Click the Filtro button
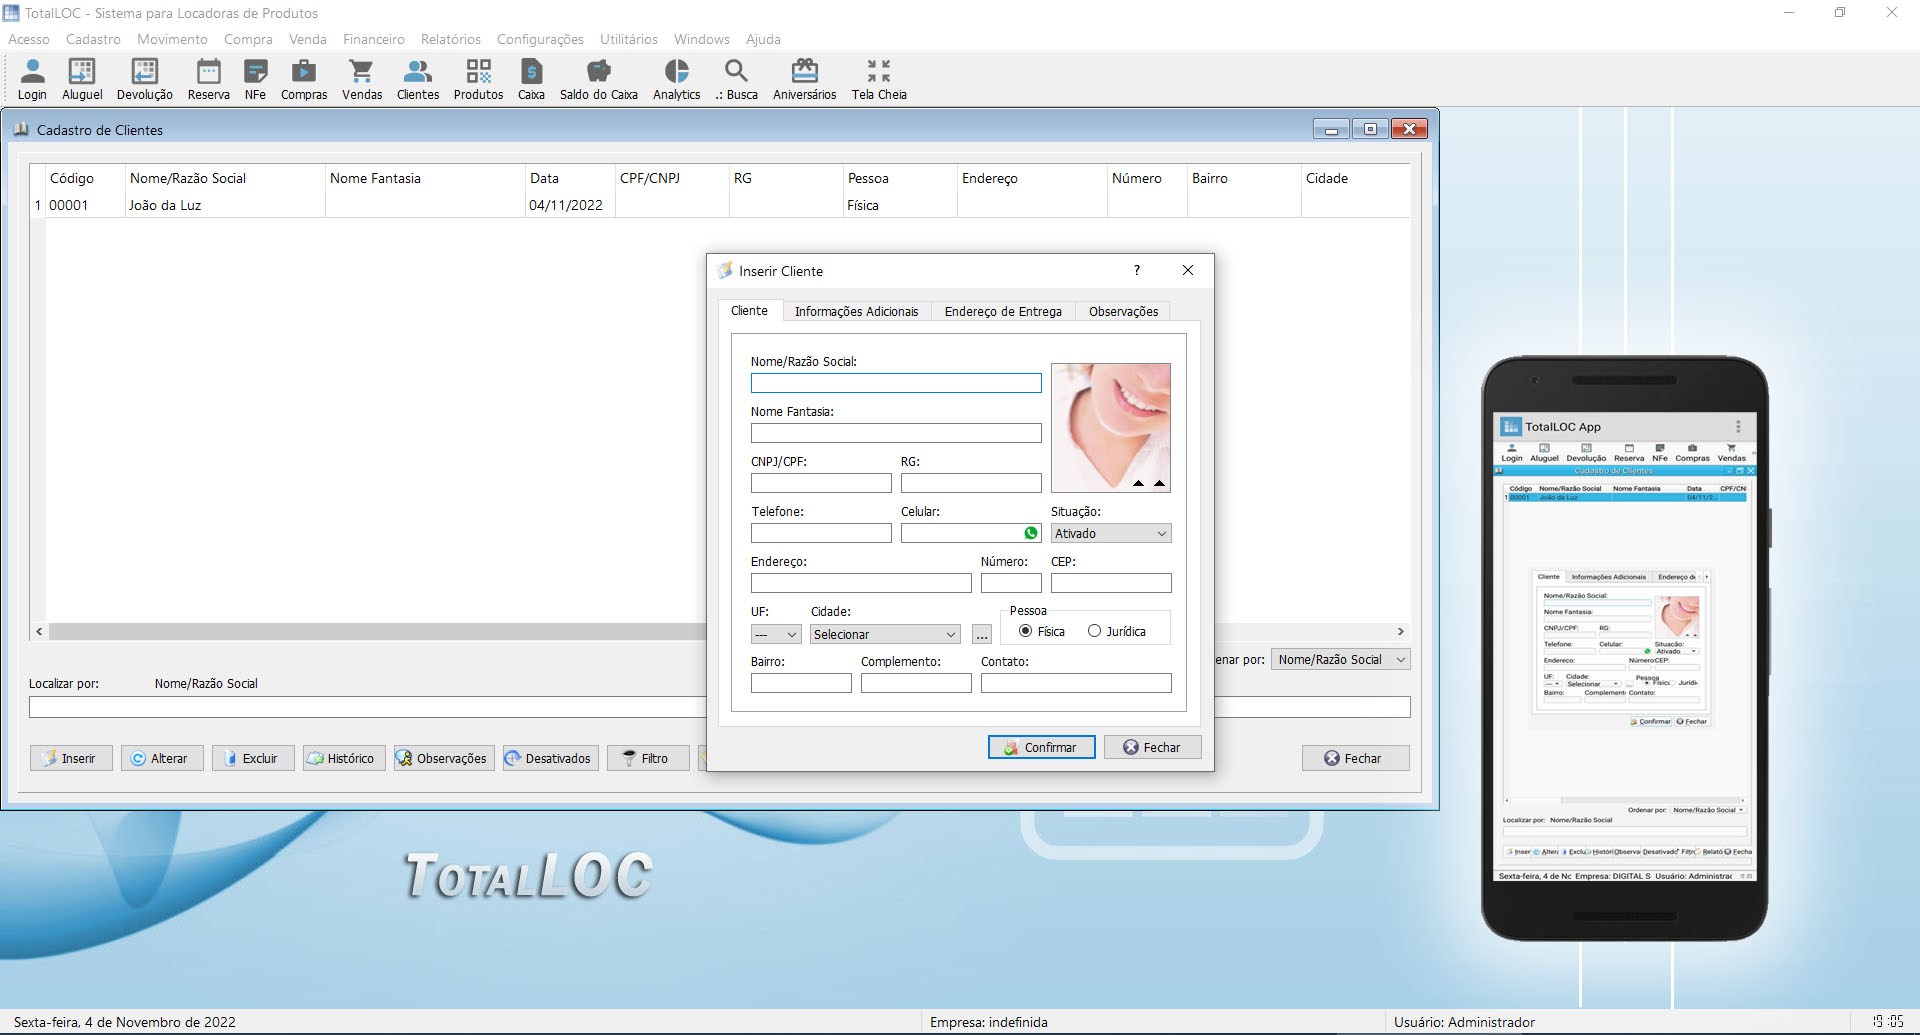Image resolution: width=1920 pixels, height=1035 pixels. 648,758
